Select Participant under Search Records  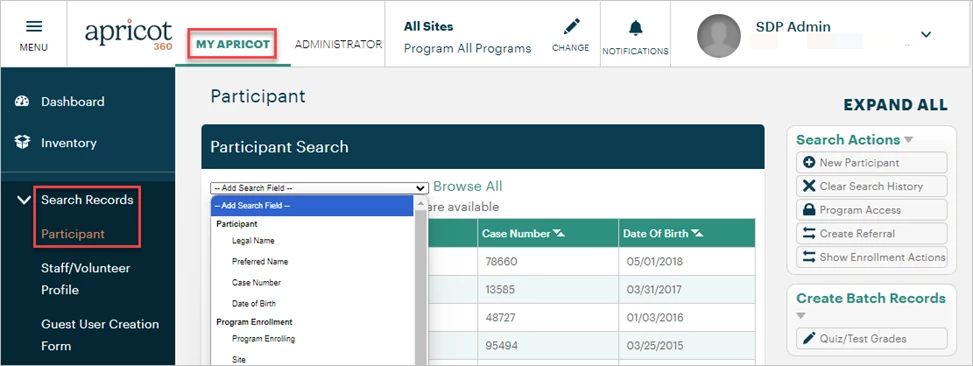pos(73,234)
